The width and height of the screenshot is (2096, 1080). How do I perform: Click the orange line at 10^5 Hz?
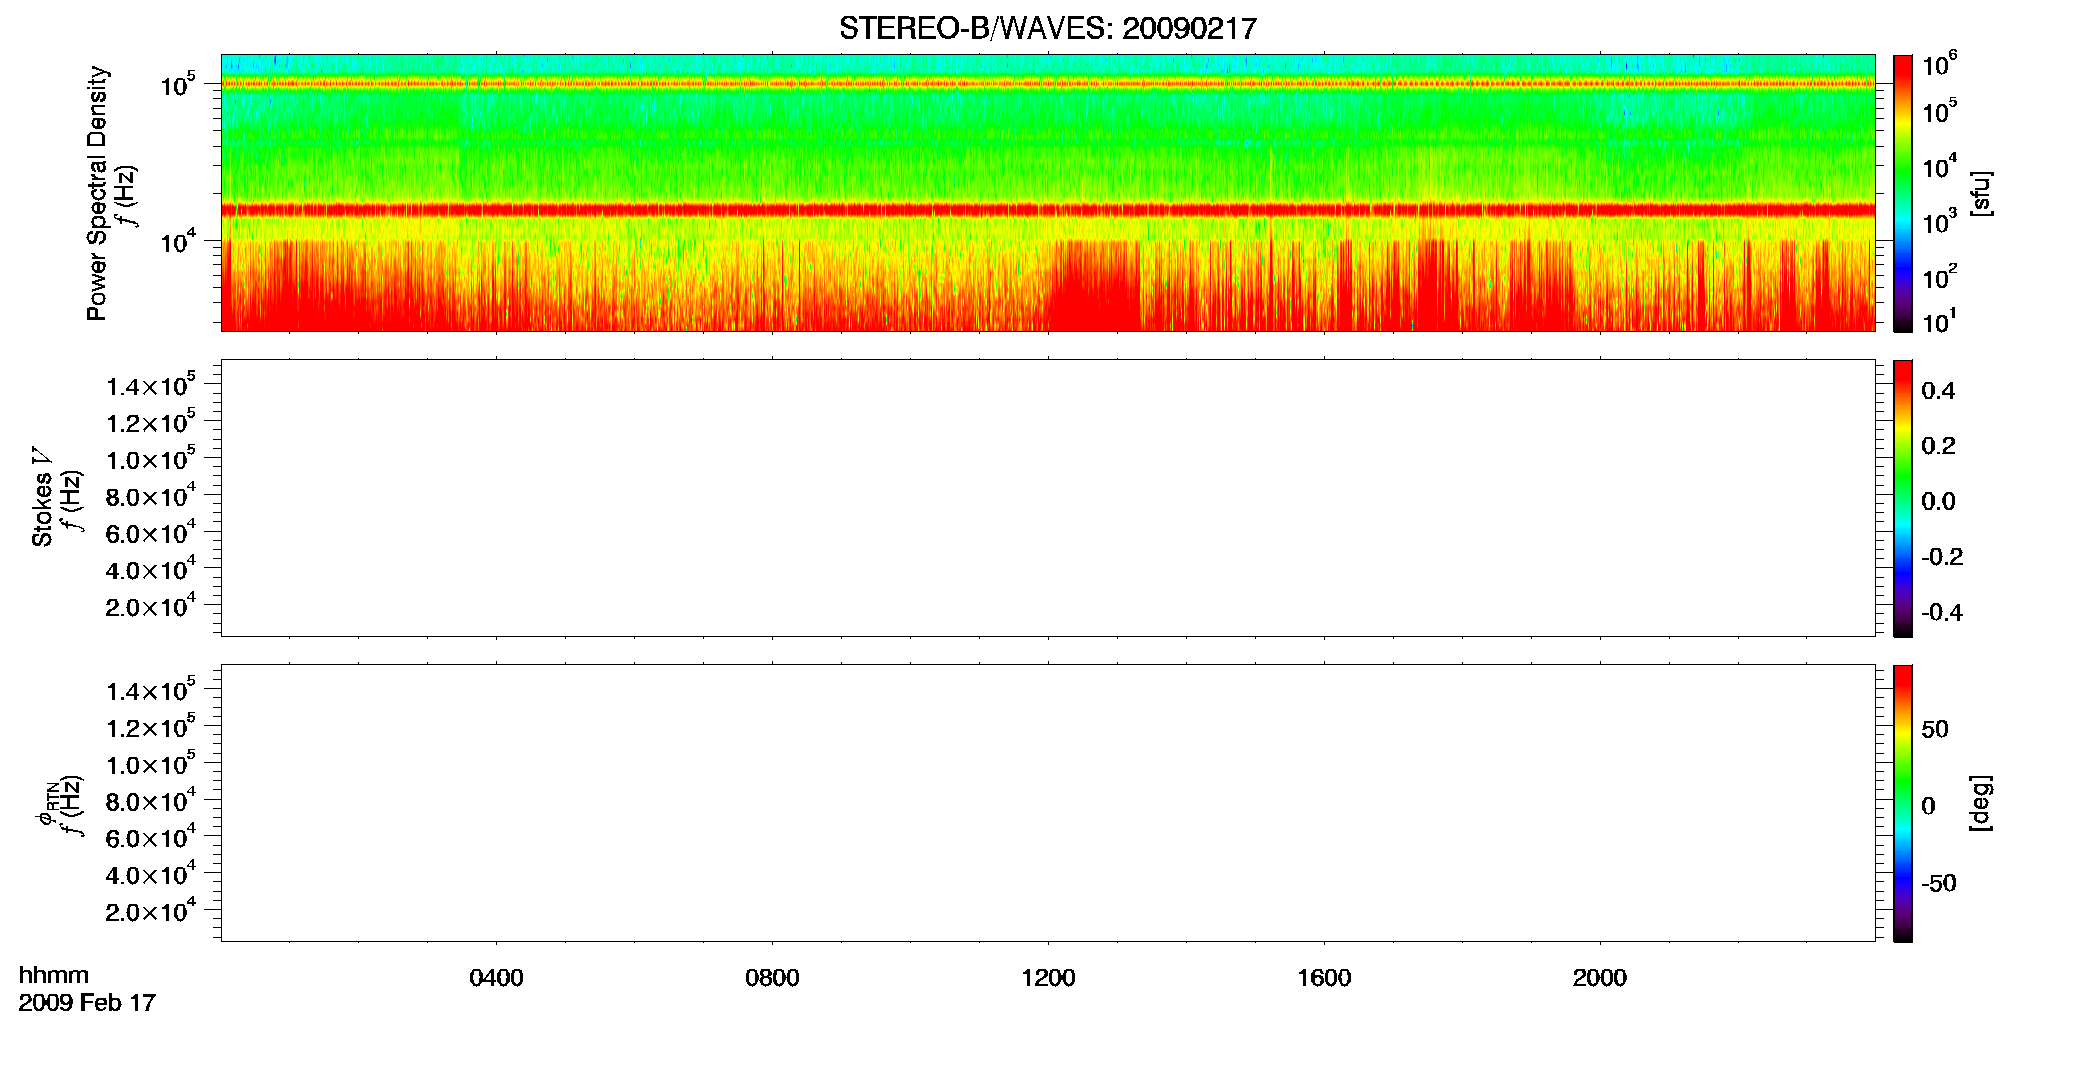click(1047, 84)
